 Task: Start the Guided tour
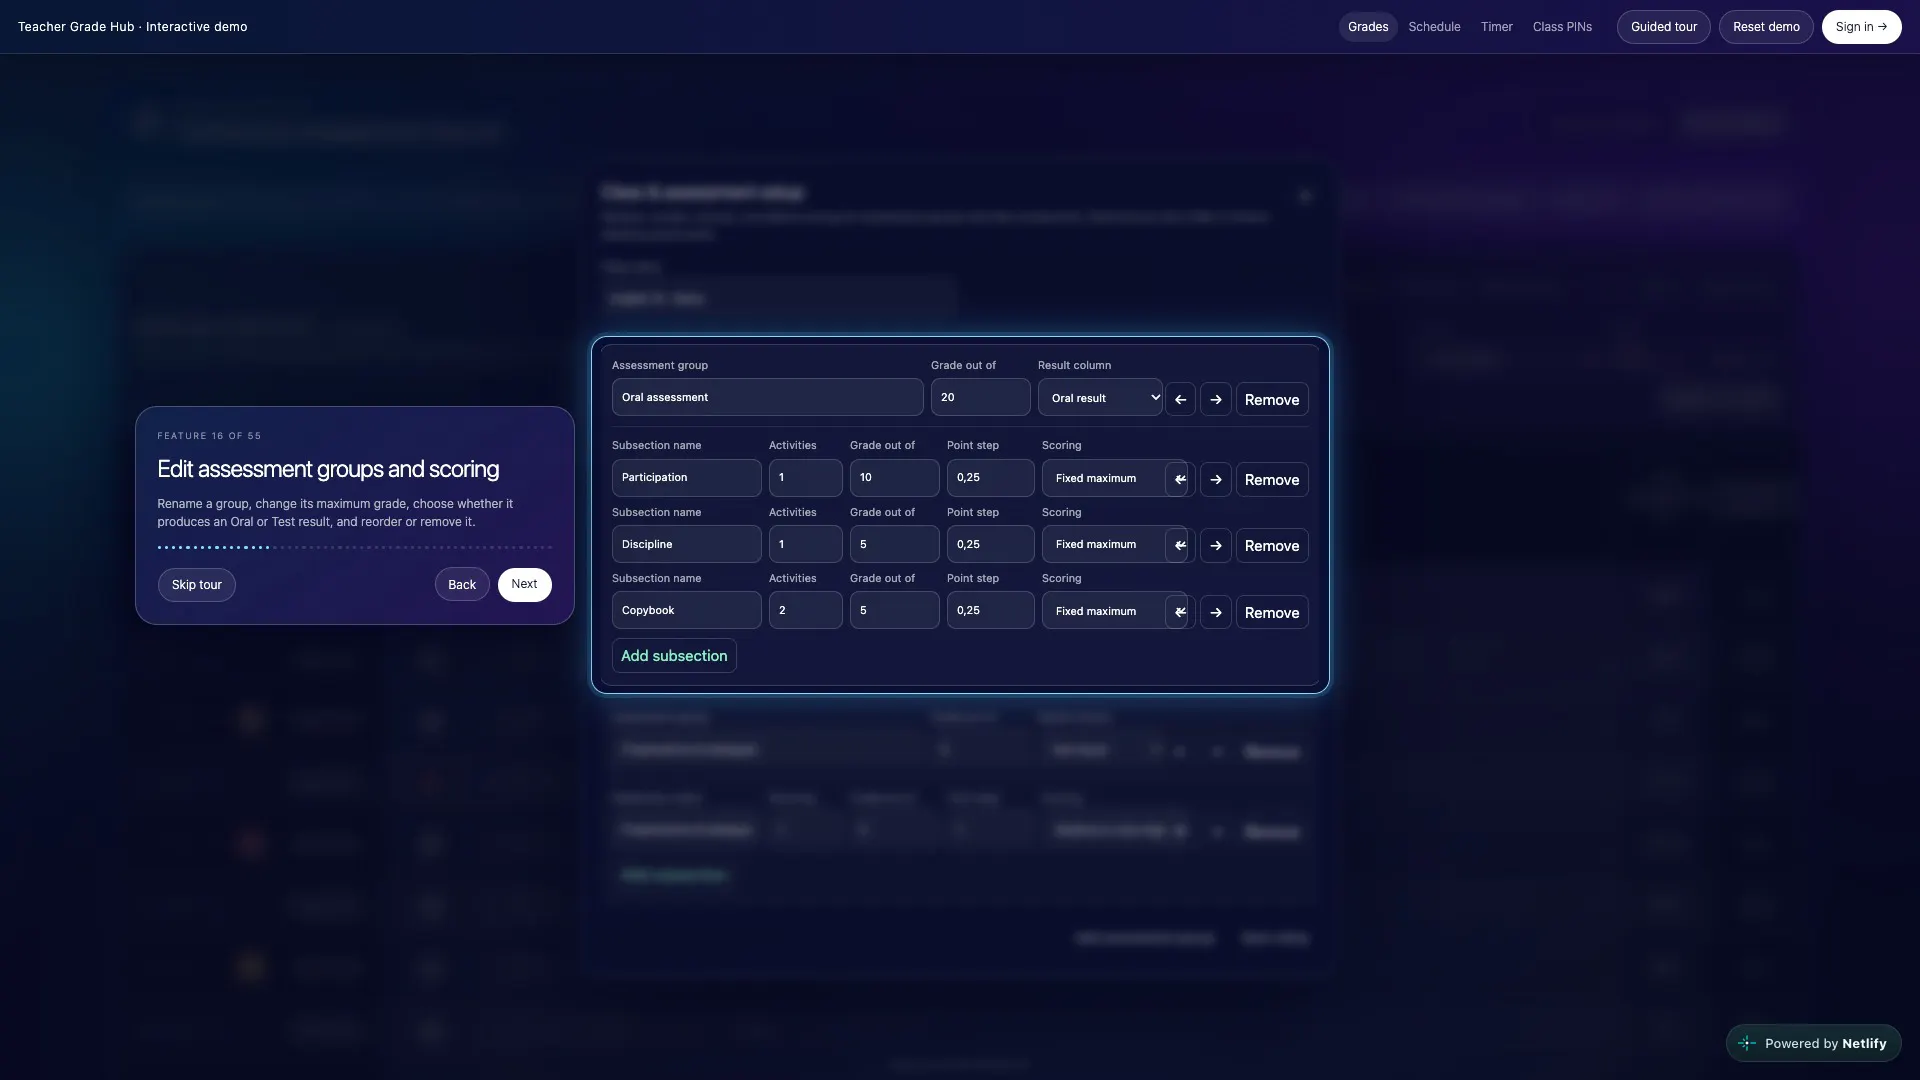(1663, 27)
